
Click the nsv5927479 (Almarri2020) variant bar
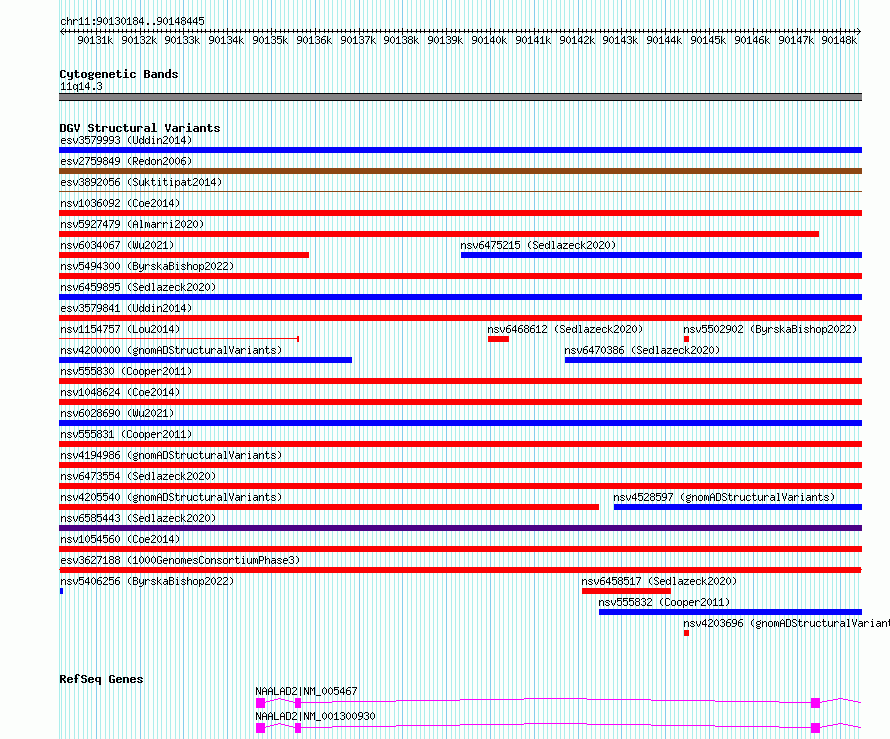[439, 234]
